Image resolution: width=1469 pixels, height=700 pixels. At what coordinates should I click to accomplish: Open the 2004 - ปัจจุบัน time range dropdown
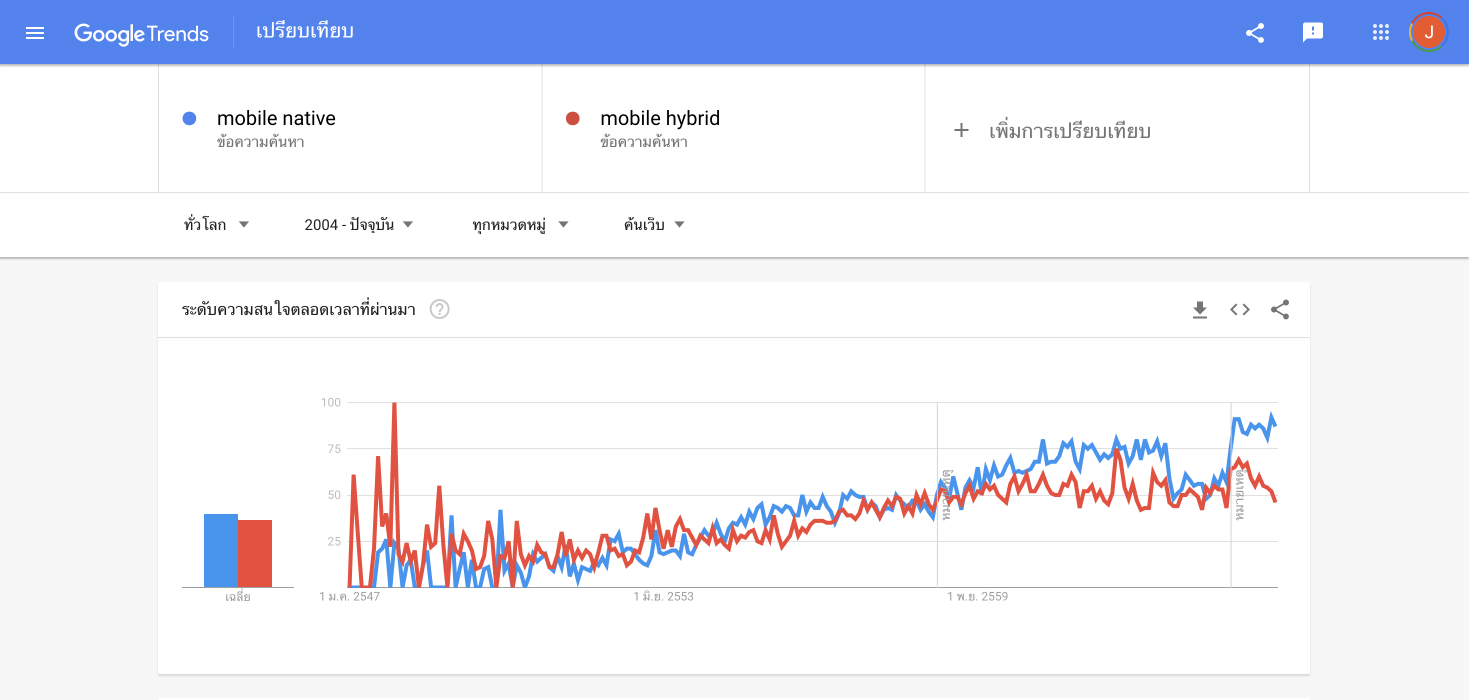point(359,225)
